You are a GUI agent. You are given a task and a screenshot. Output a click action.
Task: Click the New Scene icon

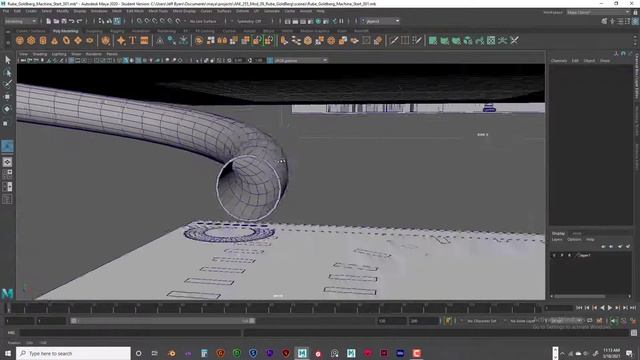tap(49, 21)
